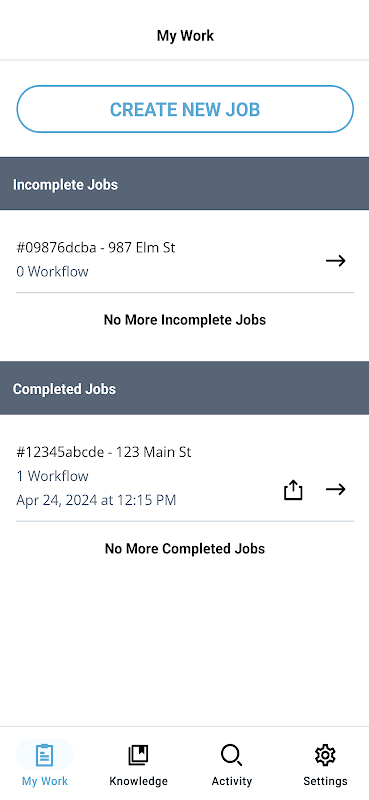The height and width of the screenshot is (800, 369).
Task: Open the #12345abcde job entry title
Action: click(104, 452)
